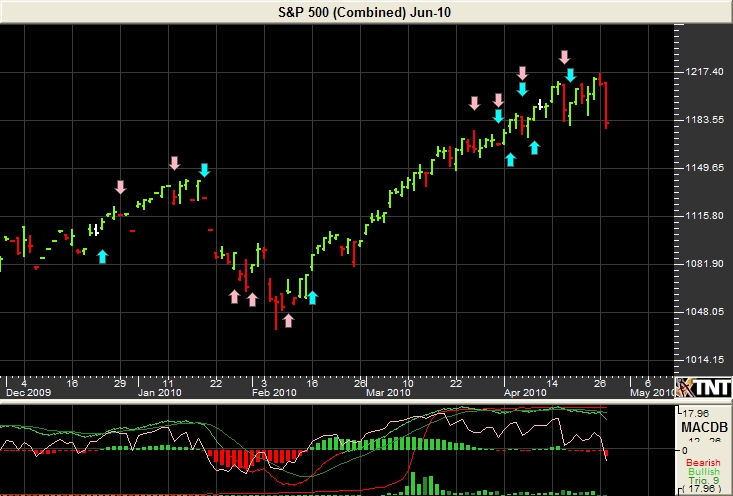Click the day 11 tick label
This screenshot has width=733, height=496.
168,383
